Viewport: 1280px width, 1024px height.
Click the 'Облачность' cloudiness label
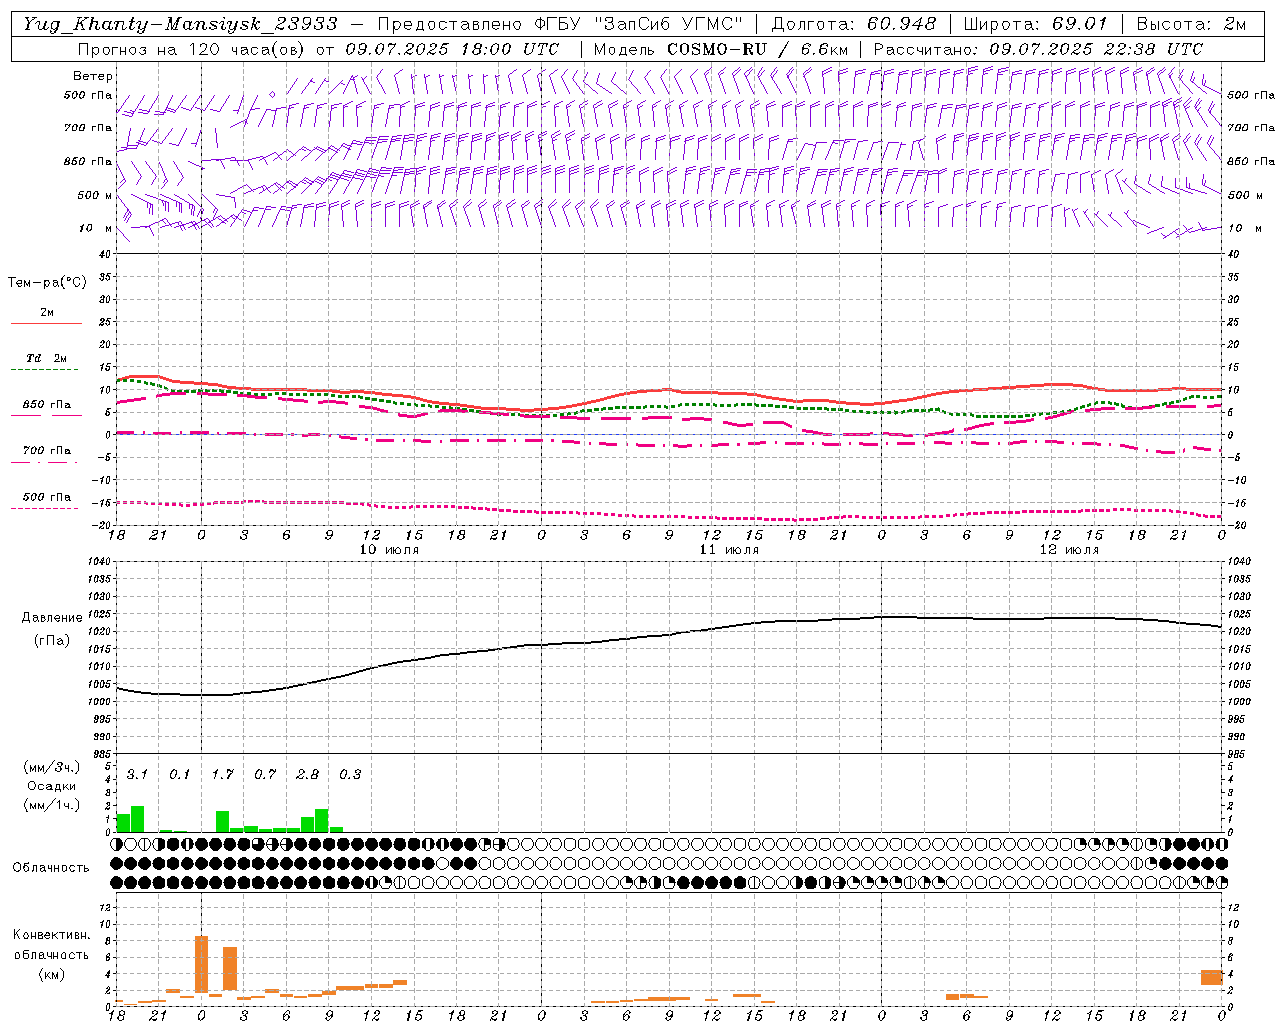coord(51,868)
